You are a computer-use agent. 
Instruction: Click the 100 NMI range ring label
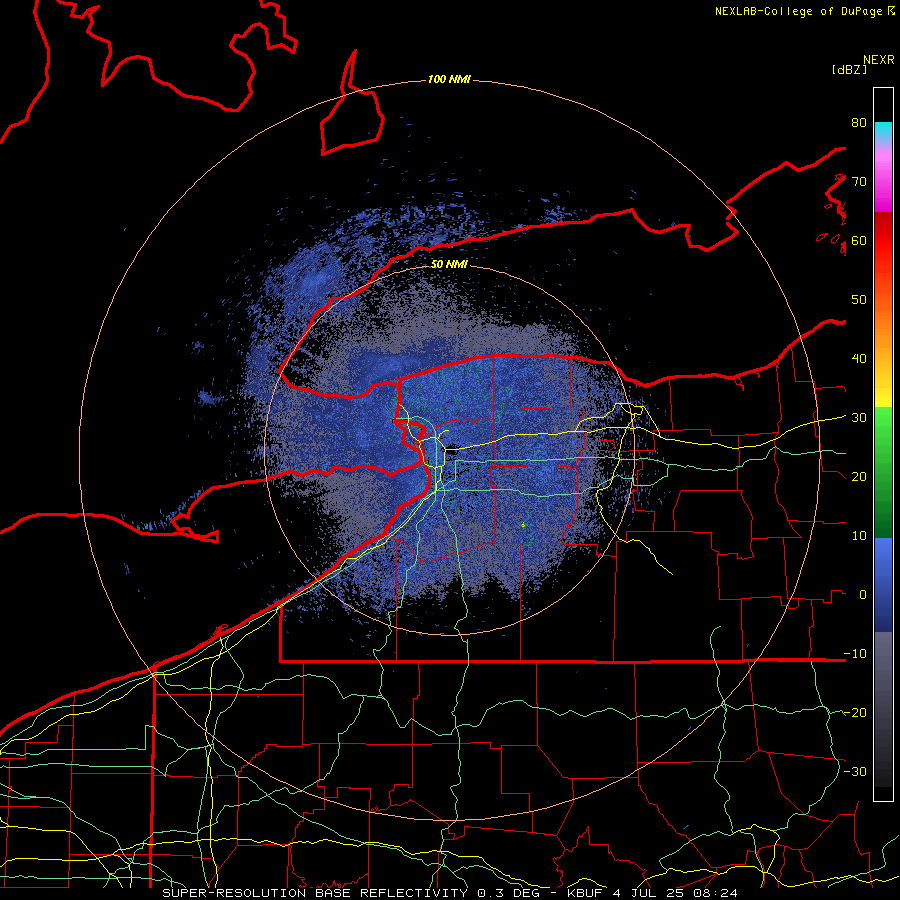[x=449, y=79]
